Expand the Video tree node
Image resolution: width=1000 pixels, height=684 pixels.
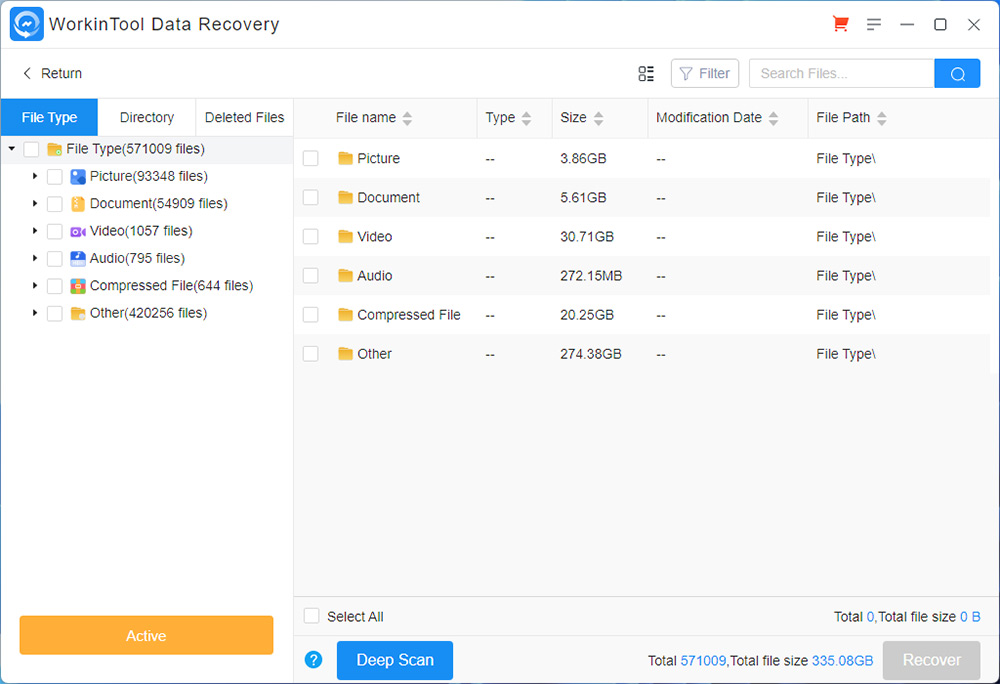pos(35,231)
